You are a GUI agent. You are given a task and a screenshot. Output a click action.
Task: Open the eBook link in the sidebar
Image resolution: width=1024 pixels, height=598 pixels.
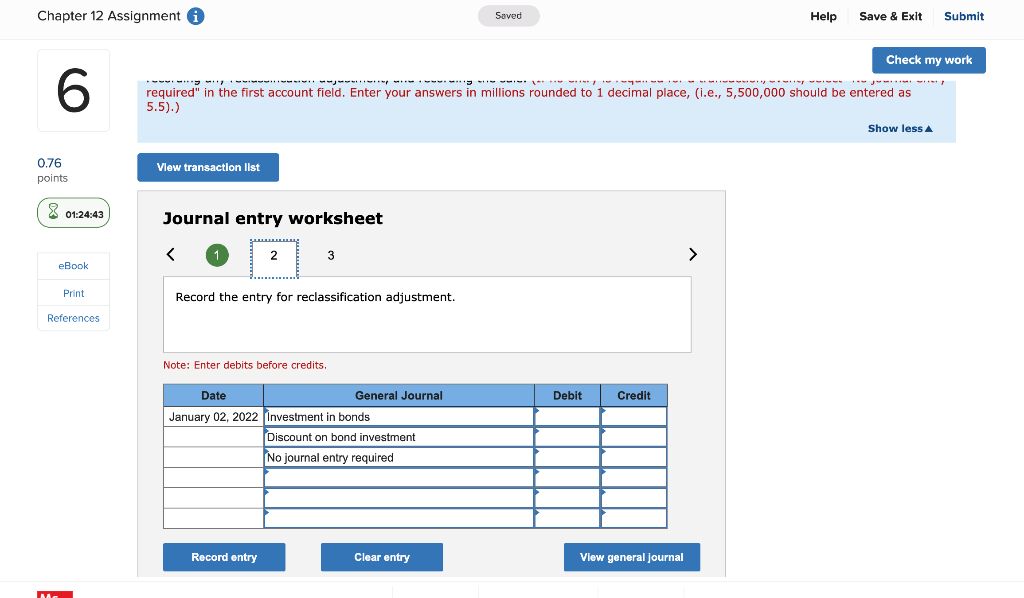coord(73,265)
